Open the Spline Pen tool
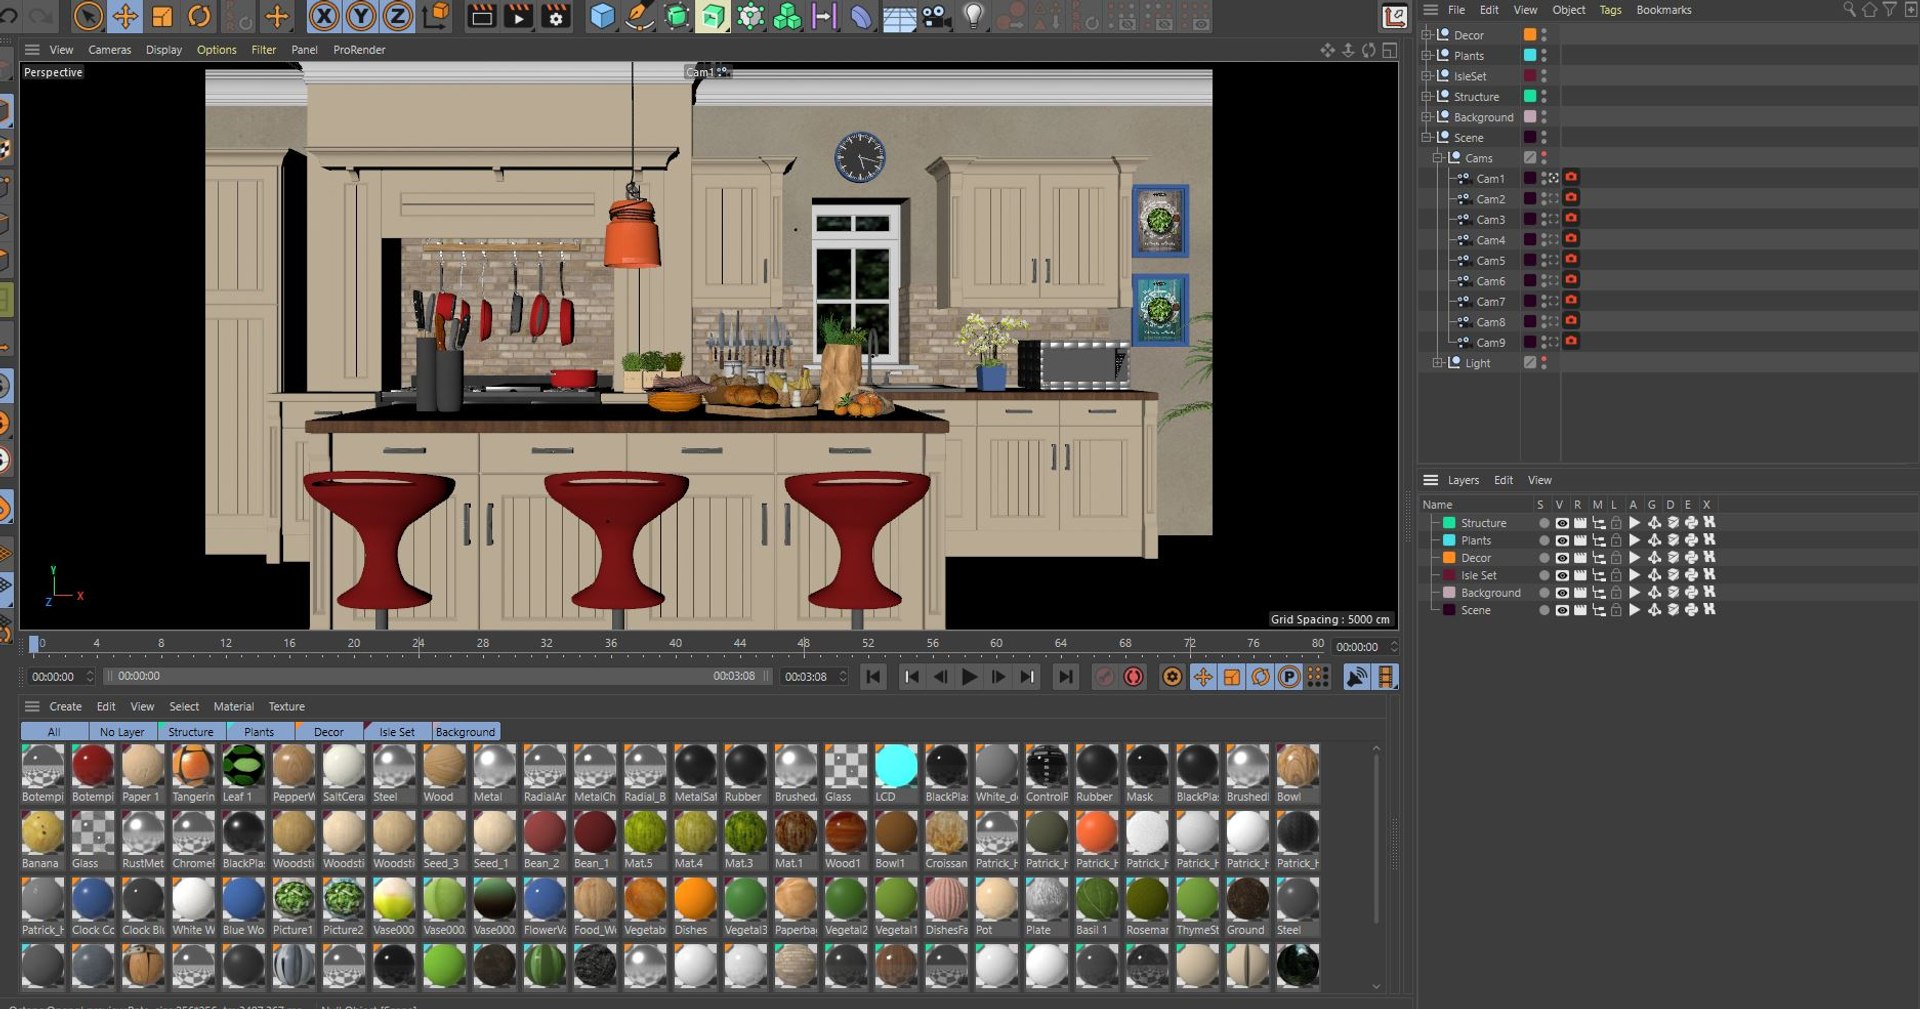 click(639, 16)
